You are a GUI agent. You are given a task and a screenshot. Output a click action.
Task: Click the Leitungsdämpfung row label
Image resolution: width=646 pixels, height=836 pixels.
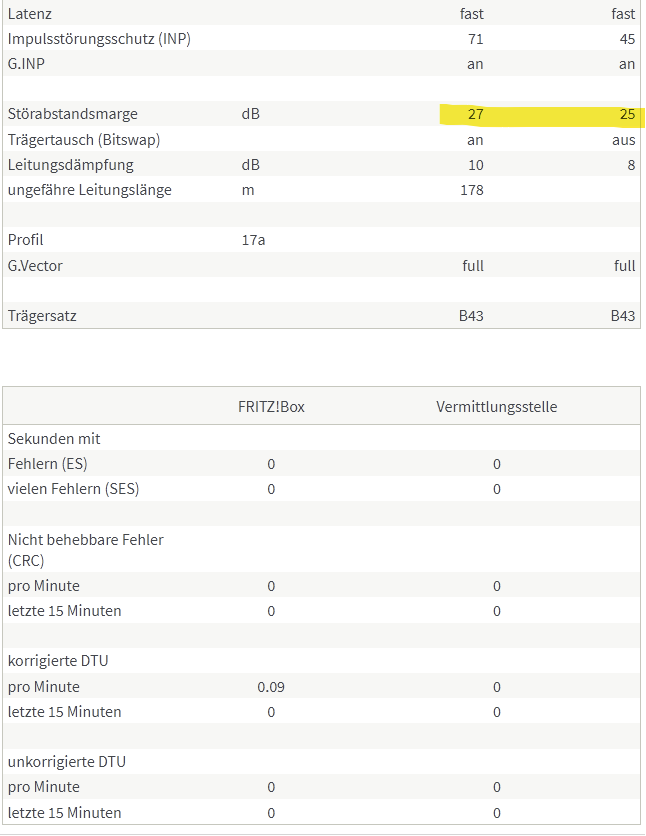click(x=70, y=165)
